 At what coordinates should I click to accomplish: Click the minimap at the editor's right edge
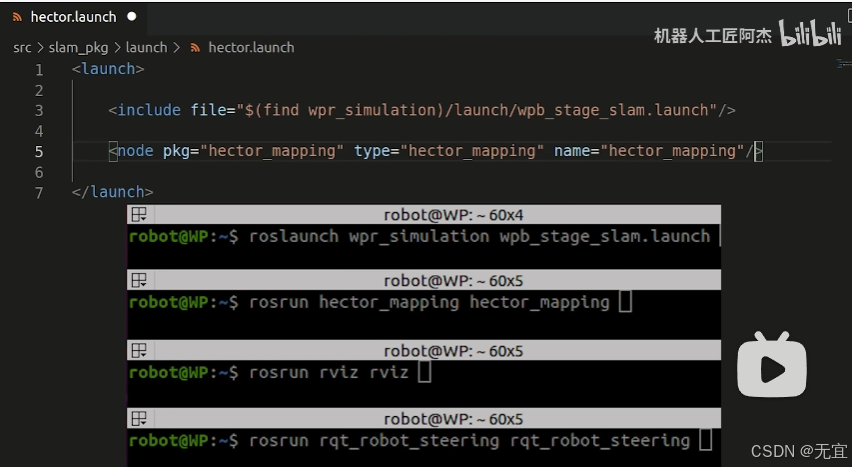(844, 64)
